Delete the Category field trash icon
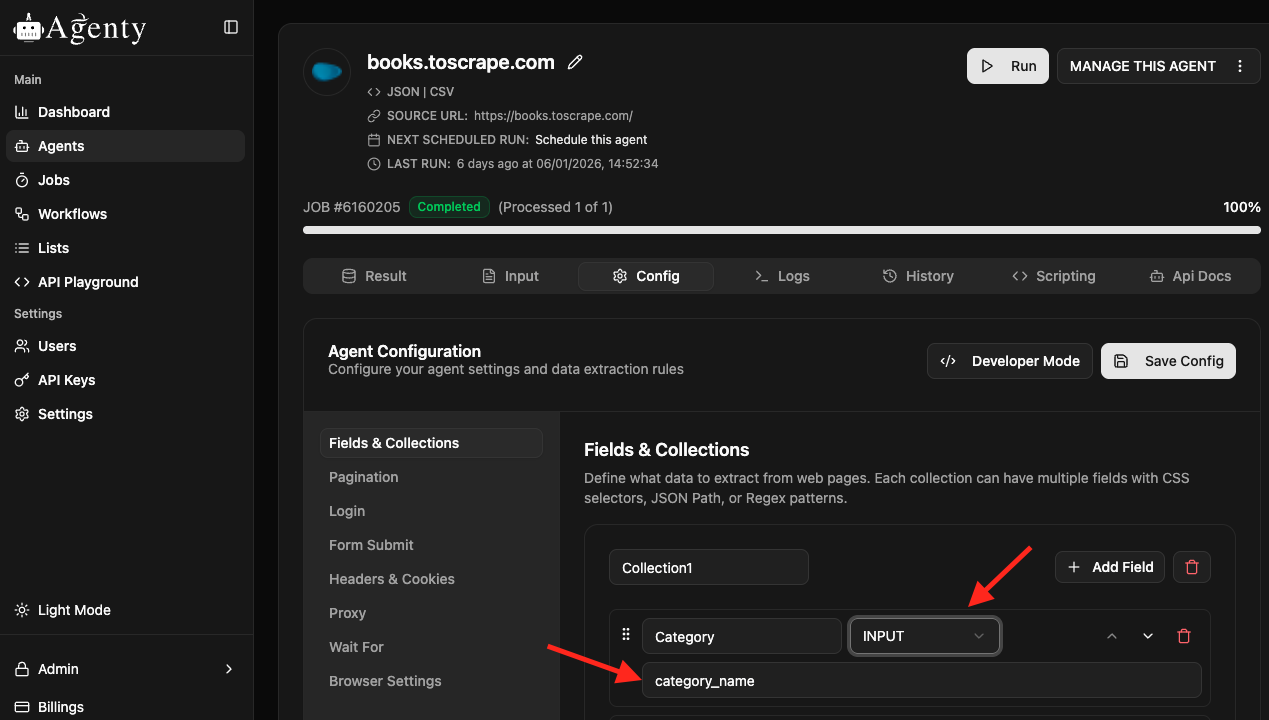The image size is (1269, 720). (x=1184, y=636)
